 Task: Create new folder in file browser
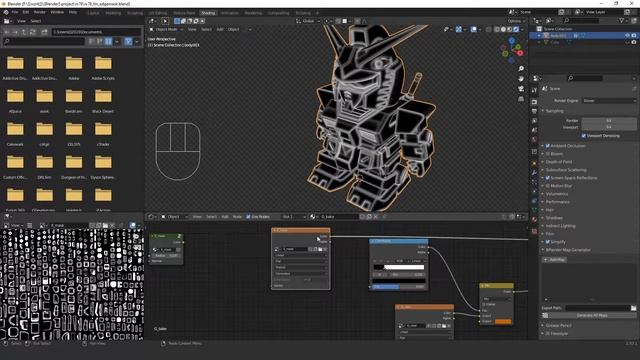pyautogui.click(x=44, y=32)
